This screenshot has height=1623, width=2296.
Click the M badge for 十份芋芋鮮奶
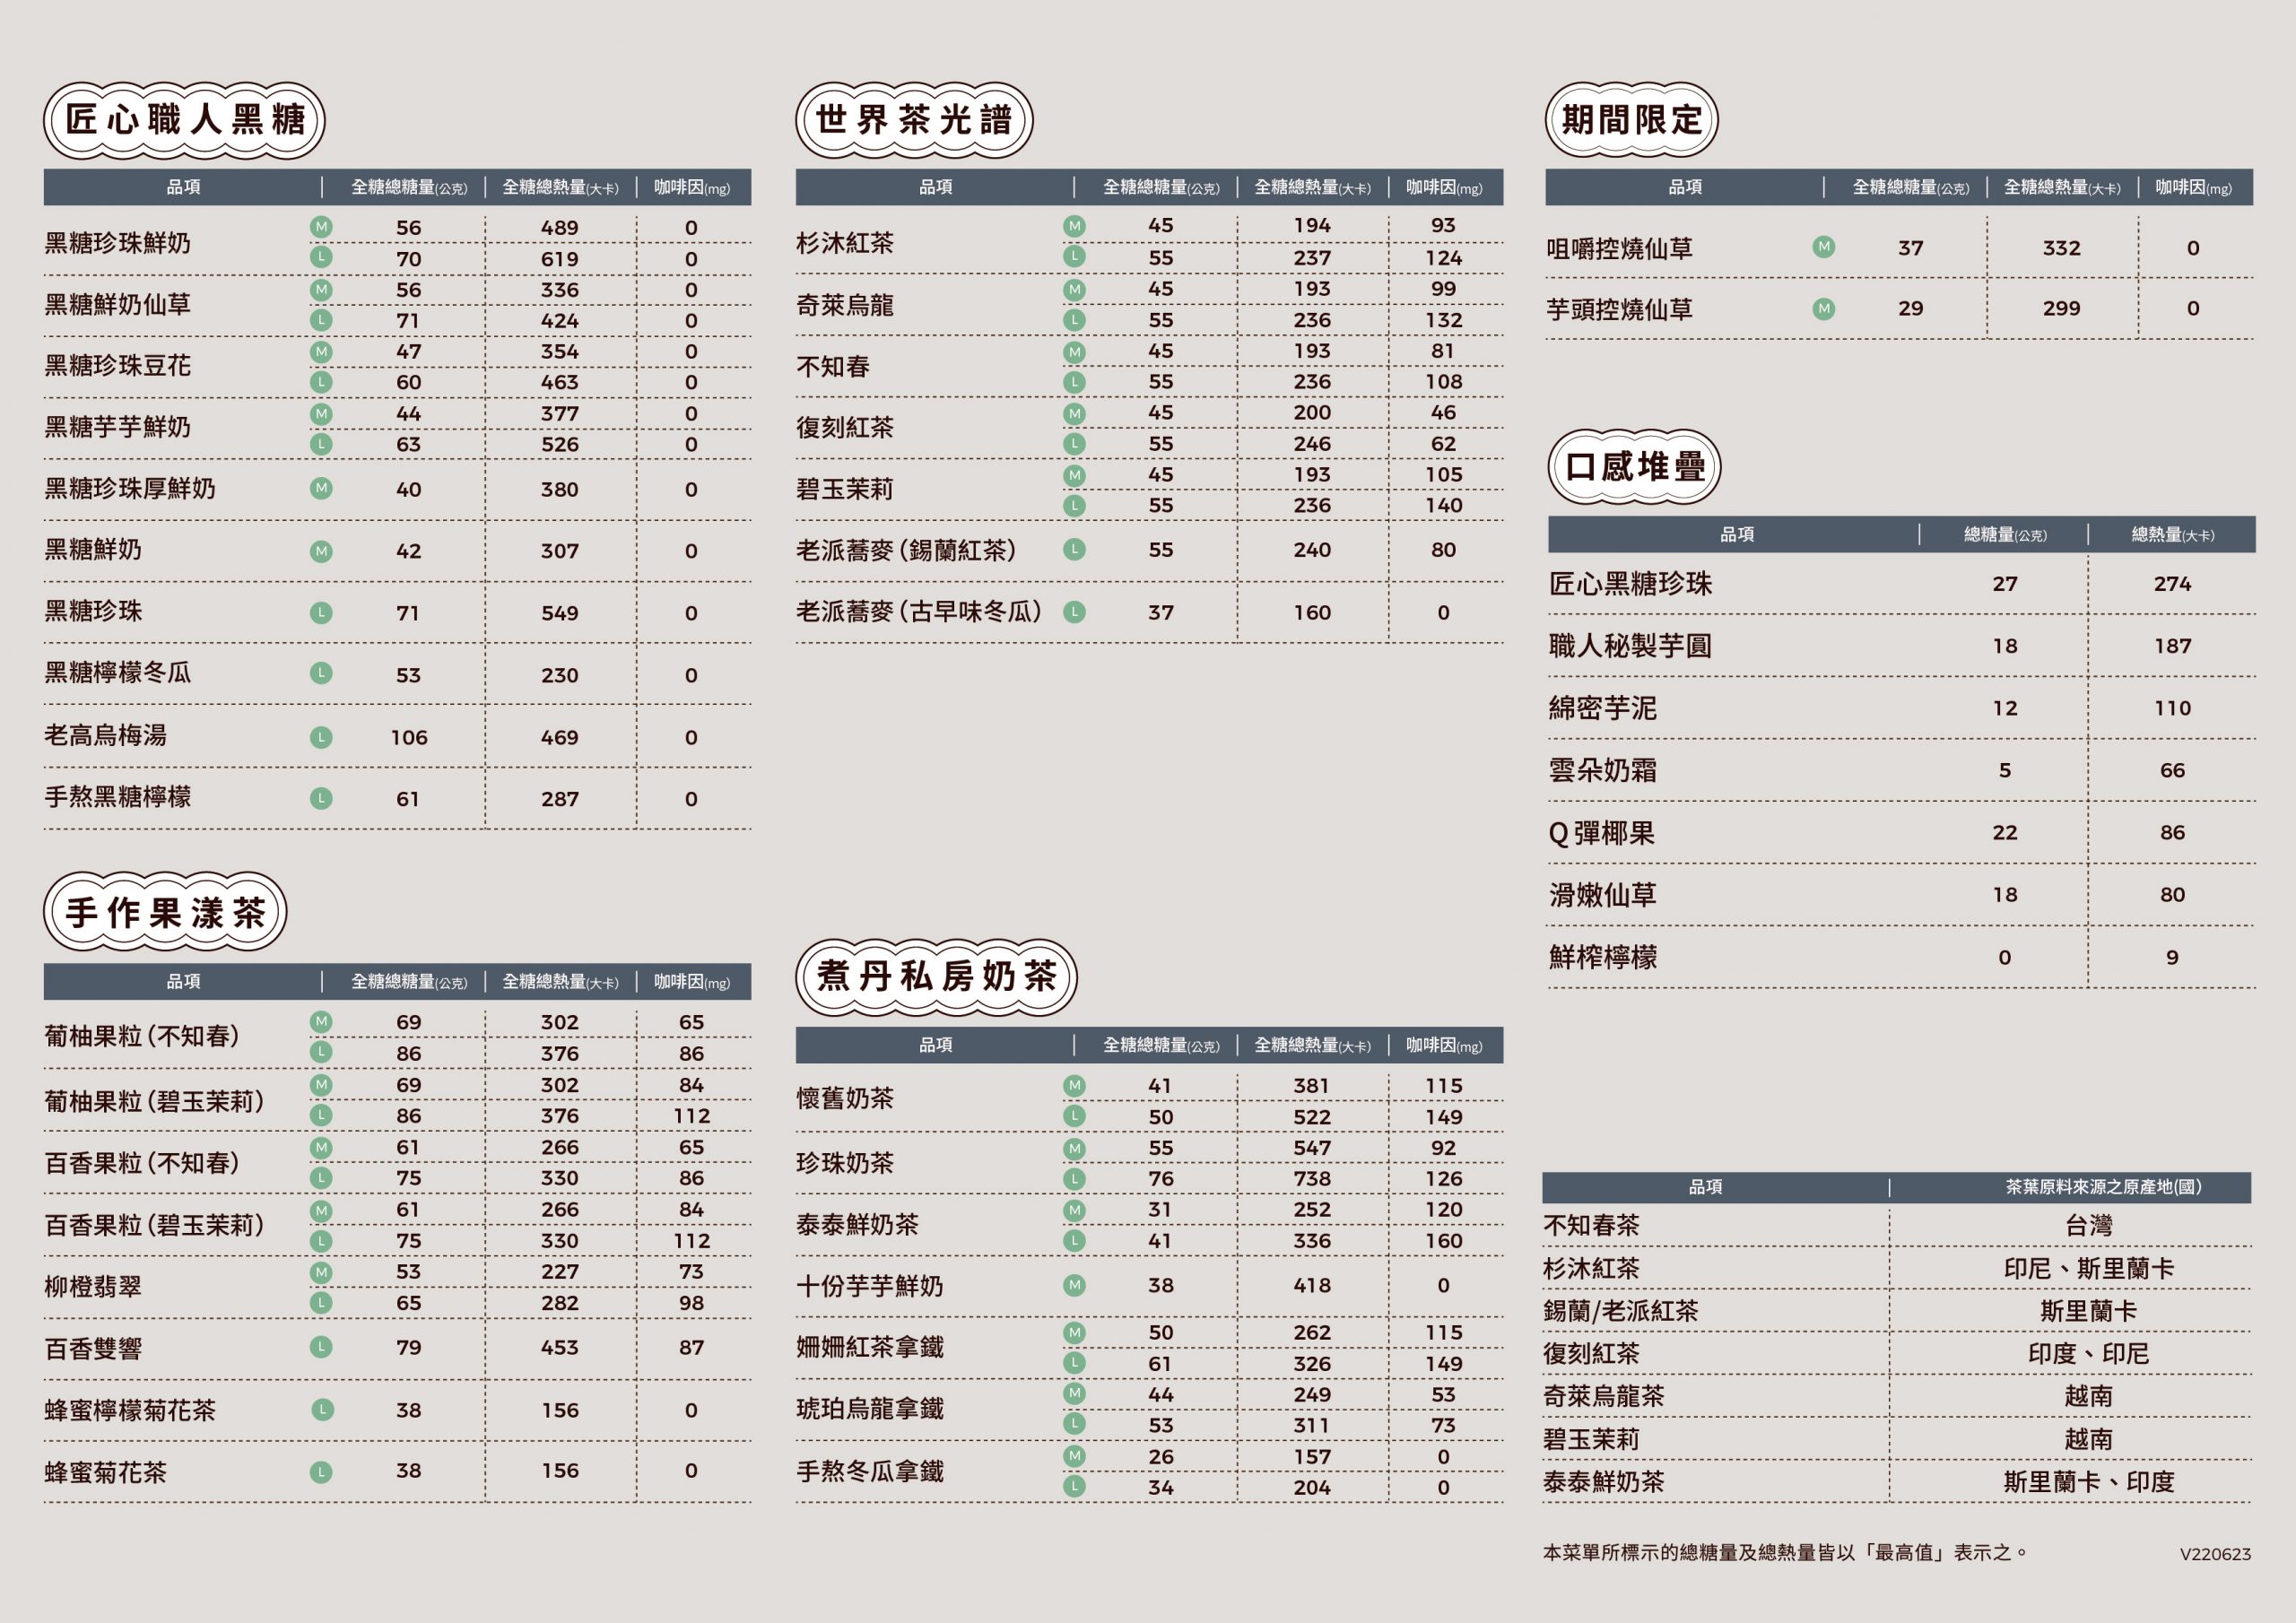point(1074,1285)
